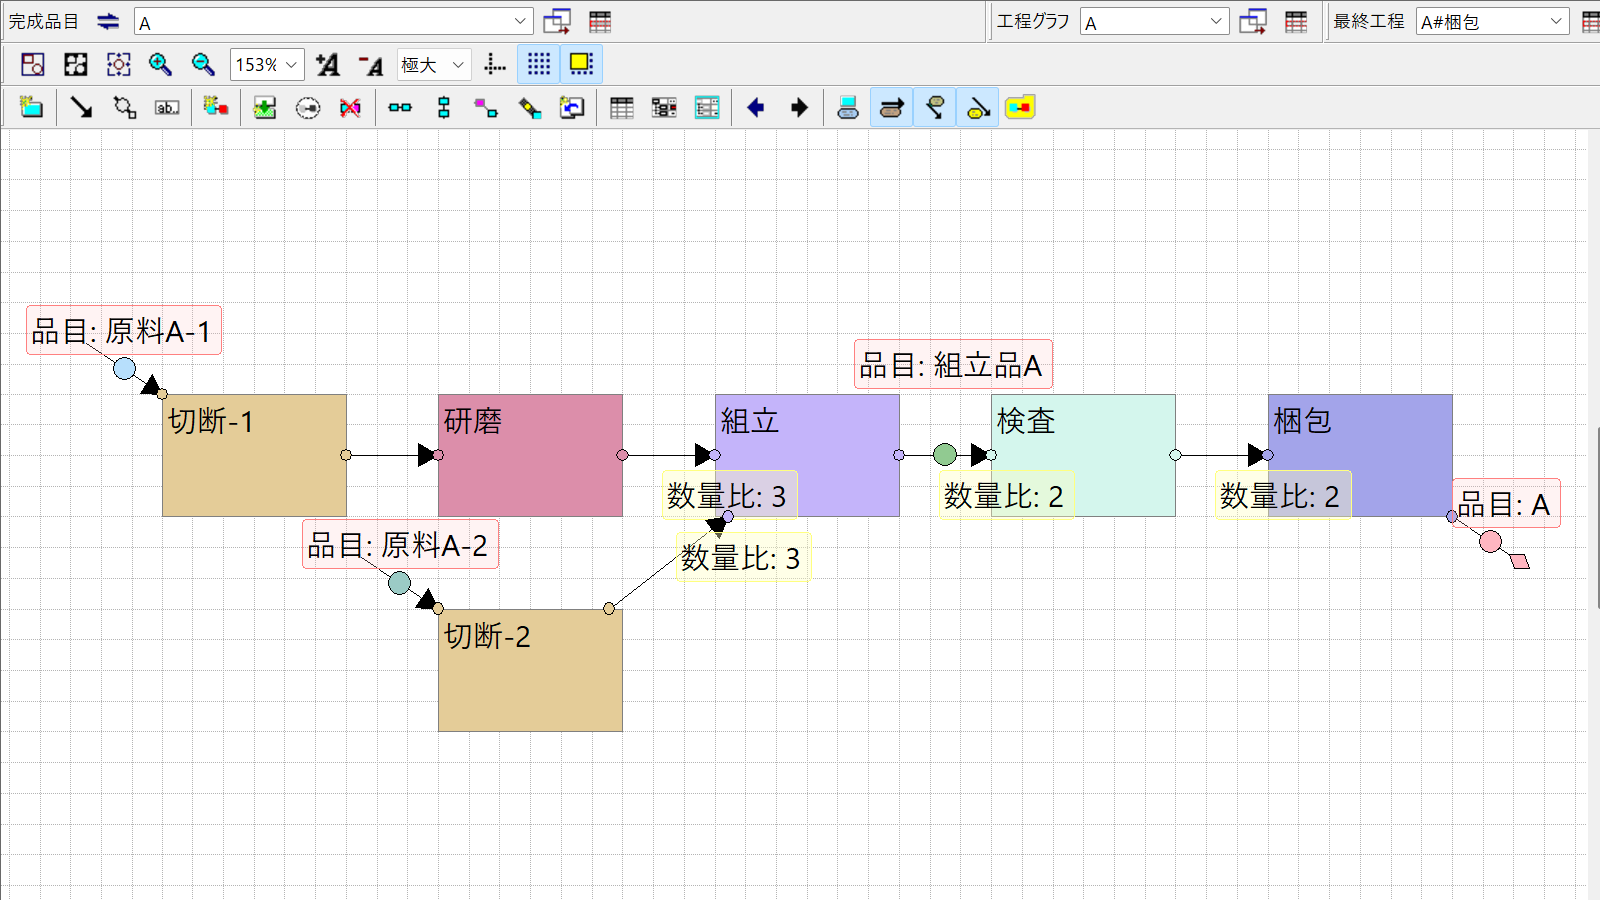The height and width of the screenshot is (900, 1600).
Task: Click the fit-all view icon
Action: 76,65
